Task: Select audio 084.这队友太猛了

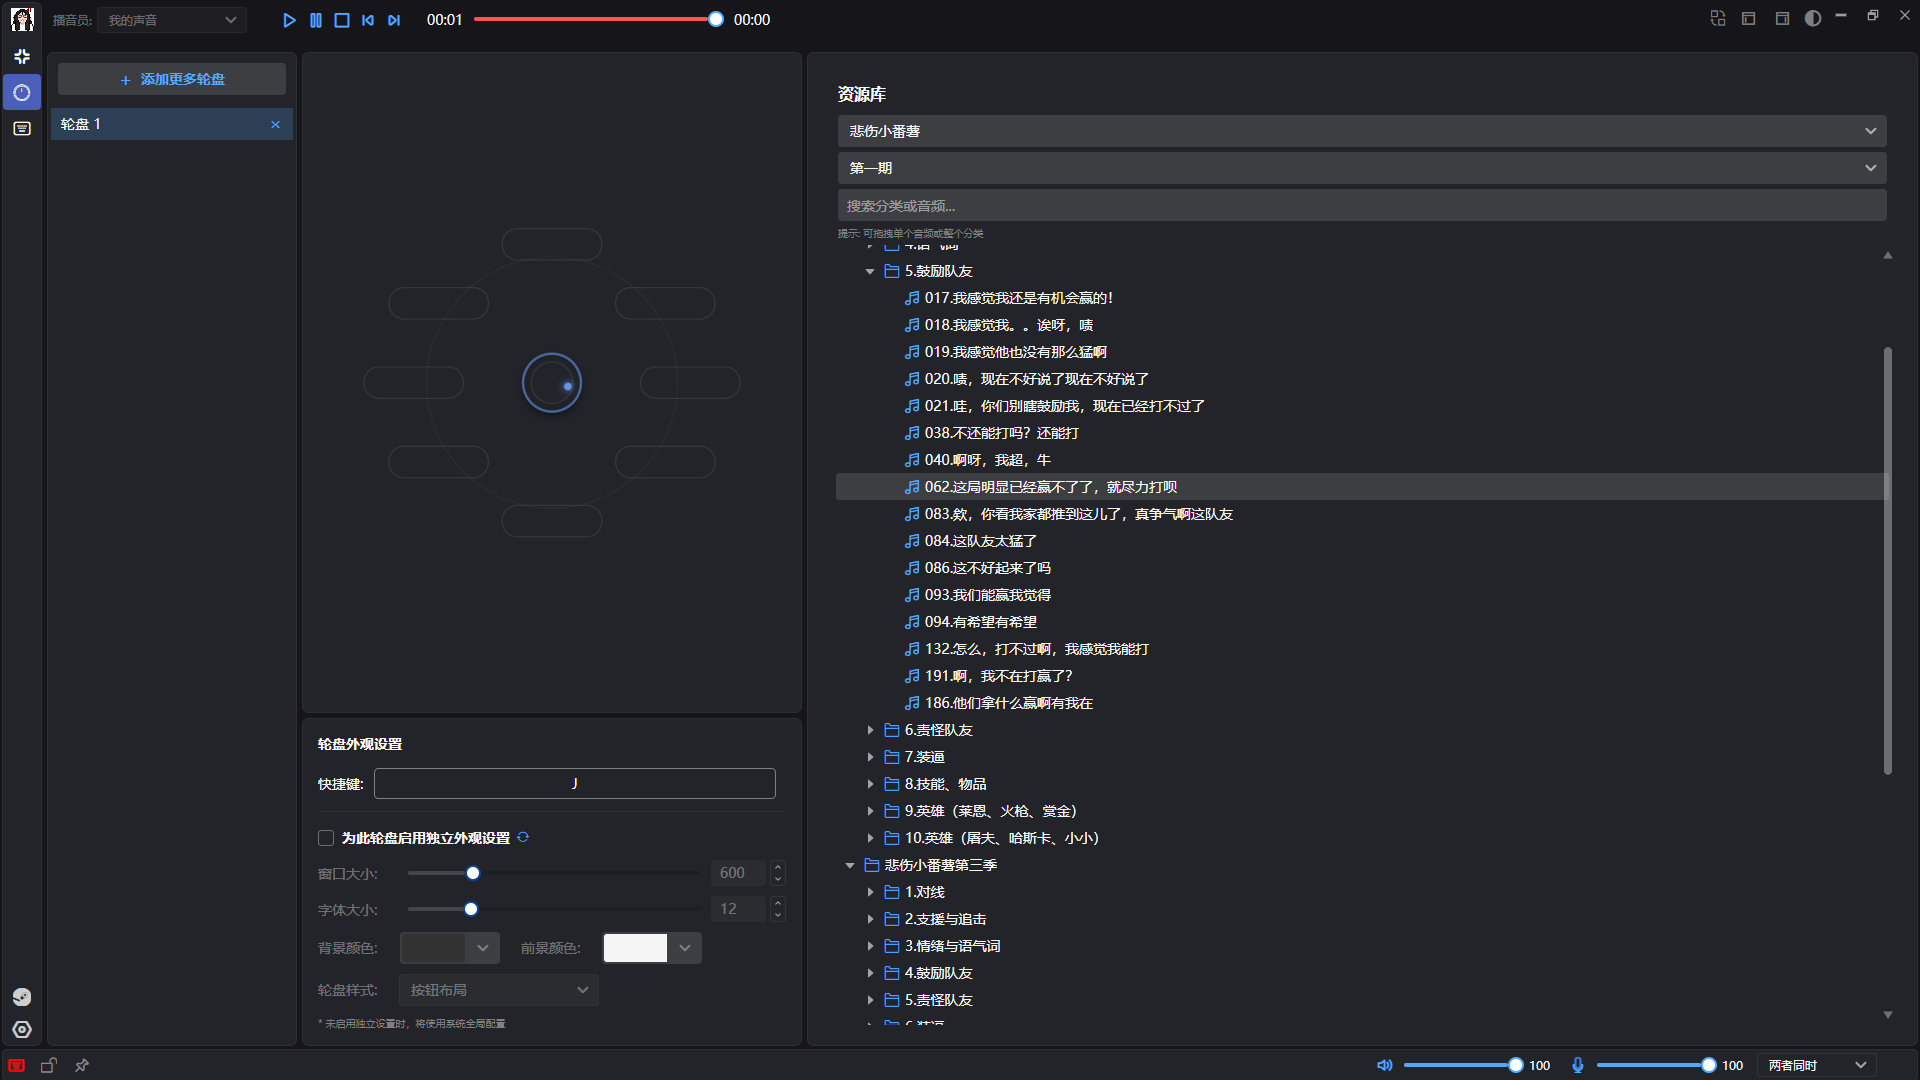Action: 980,541
